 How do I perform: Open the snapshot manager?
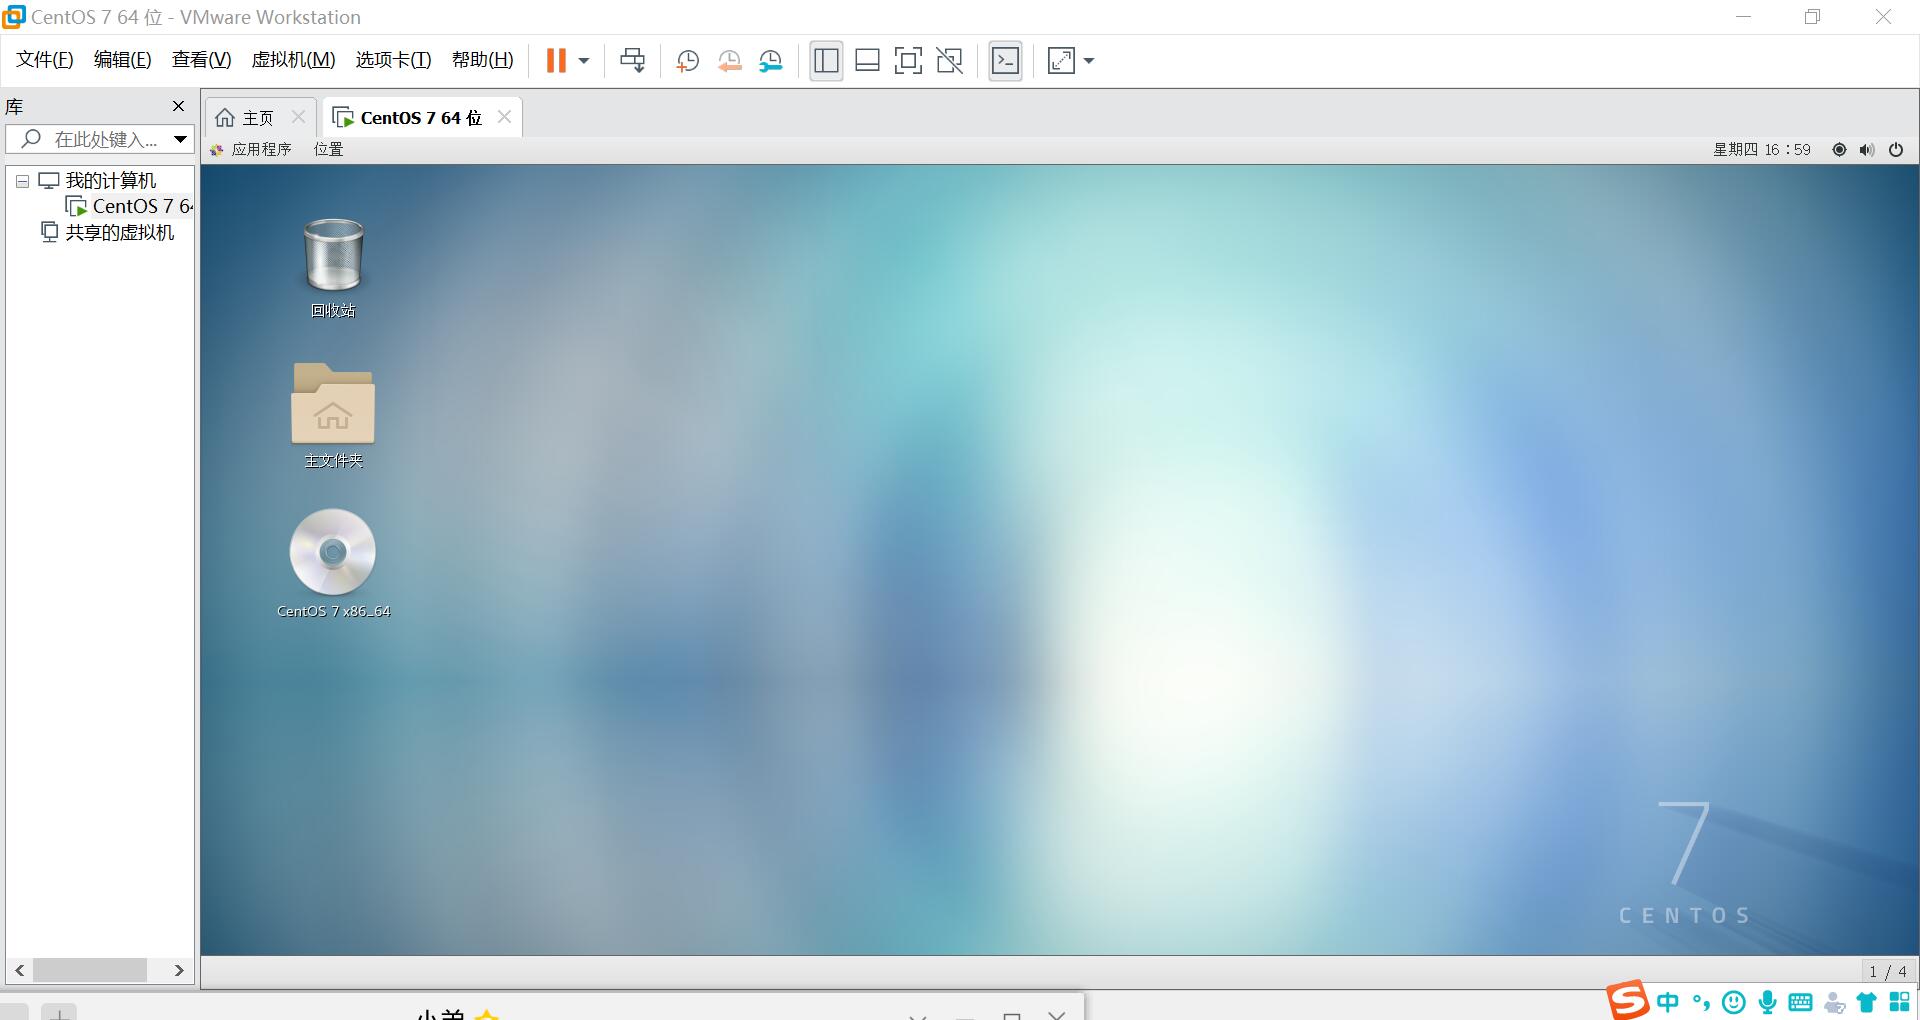(x=770, y=61)
